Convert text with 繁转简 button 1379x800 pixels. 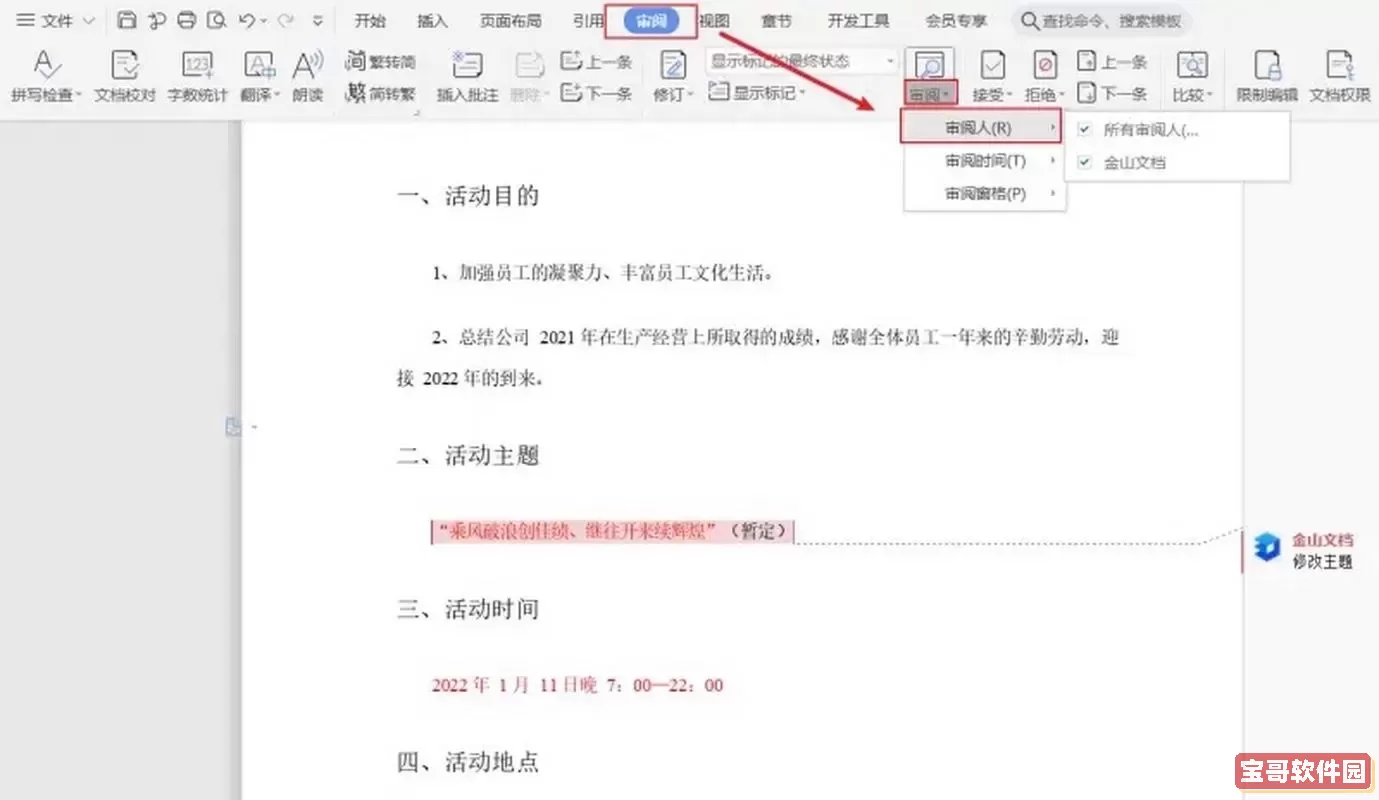(x=380, y=62)
